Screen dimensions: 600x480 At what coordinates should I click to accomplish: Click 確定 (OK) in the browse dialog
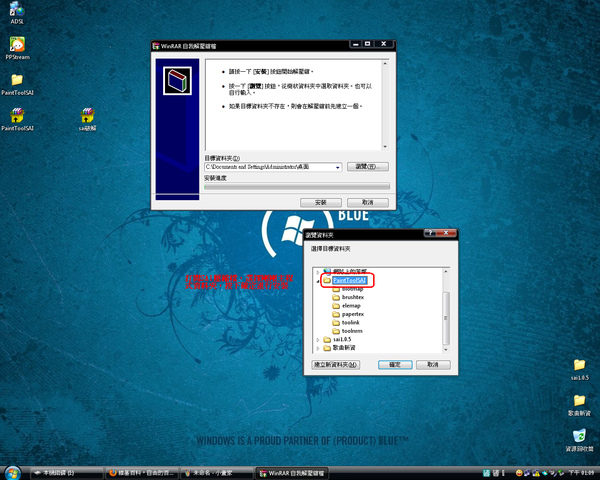(395, 364)
